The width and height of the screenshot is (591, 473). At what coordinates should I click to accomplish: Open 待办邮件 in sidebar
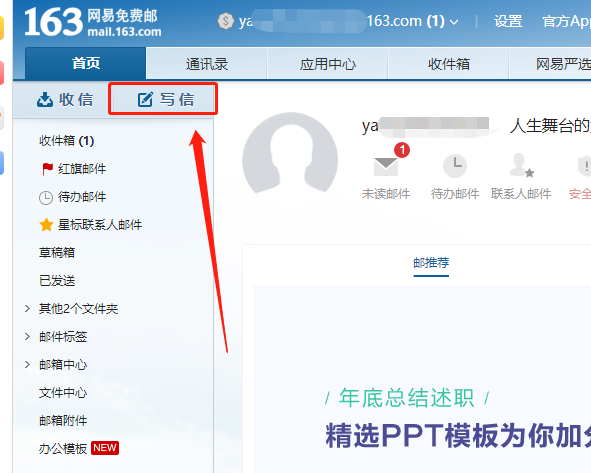[x=82, y=197]
